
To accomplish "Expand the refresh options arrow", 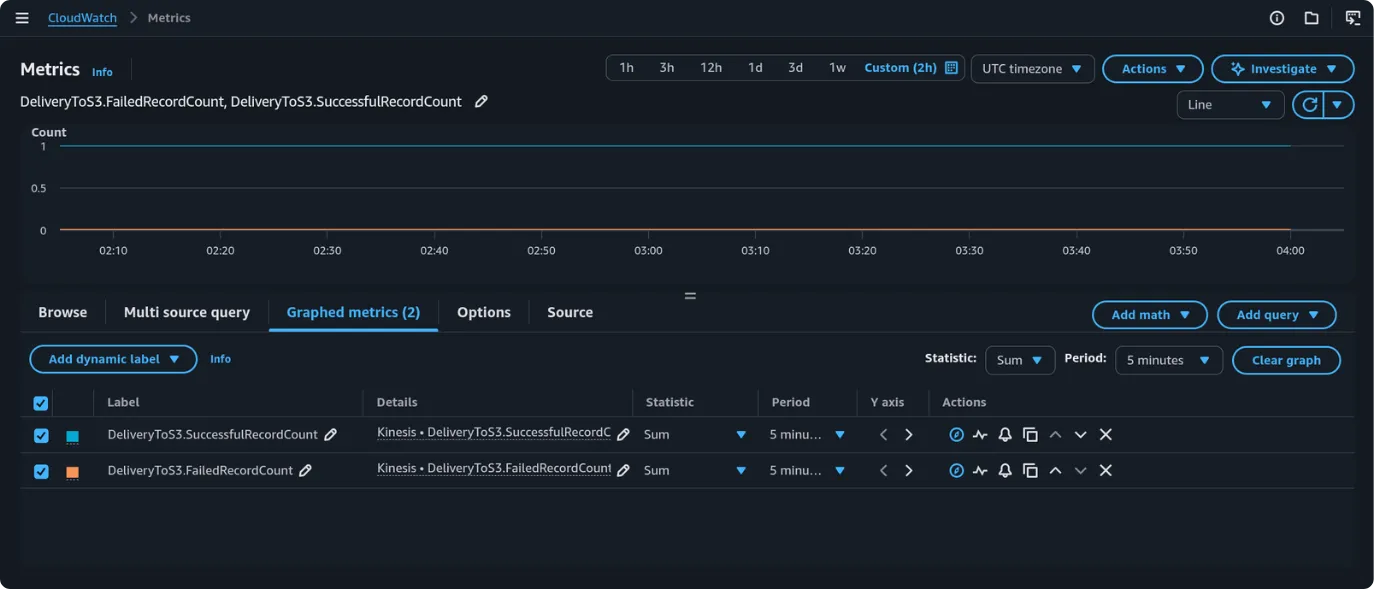I will [1339, 104].
